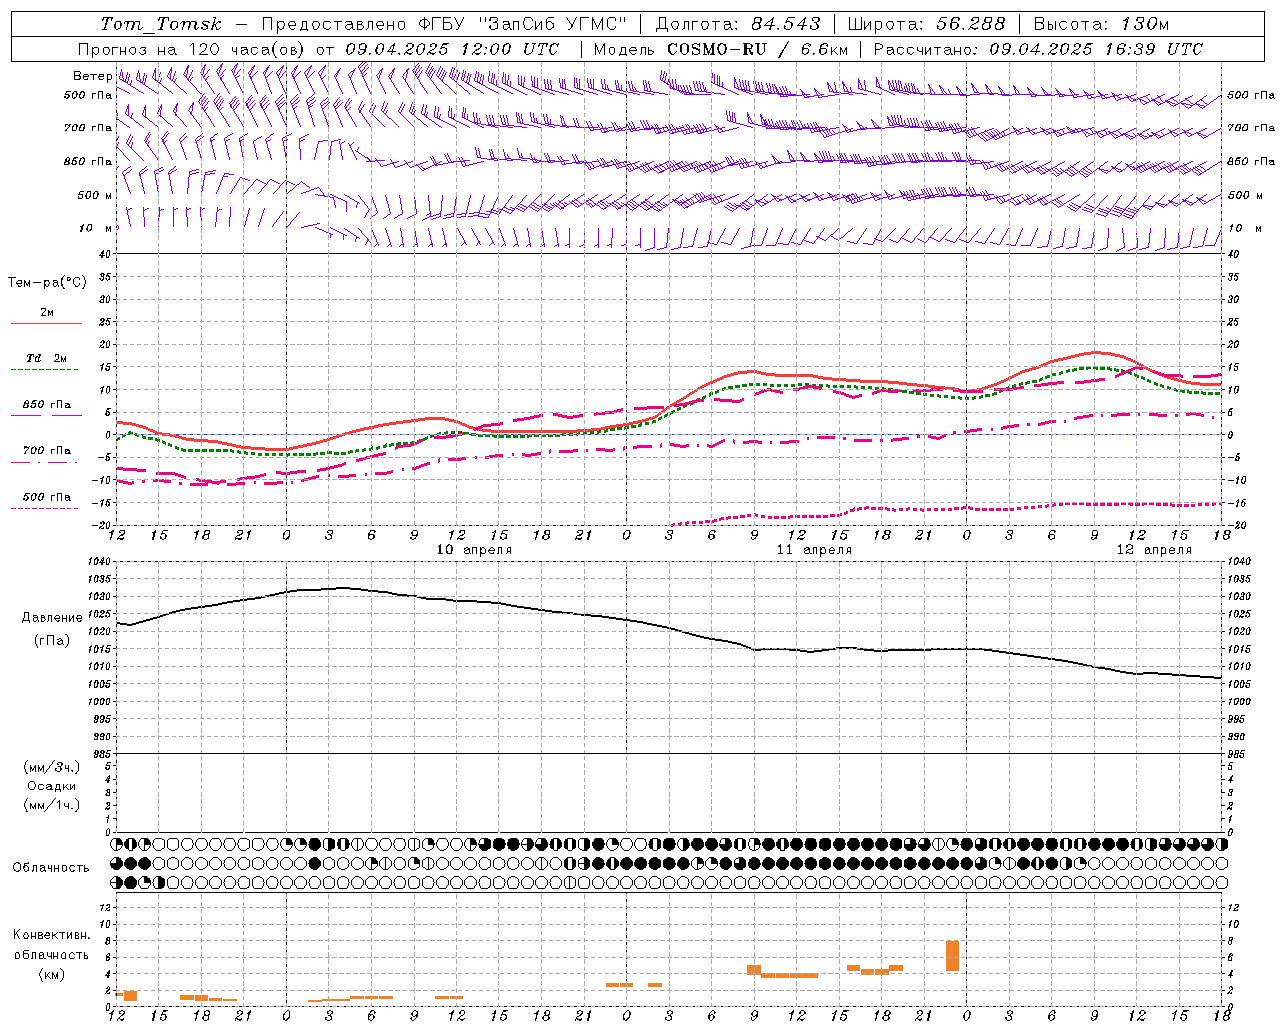Click the Облачность cloud cover label
The image size is (1280, 1024).
pos(51,868)
